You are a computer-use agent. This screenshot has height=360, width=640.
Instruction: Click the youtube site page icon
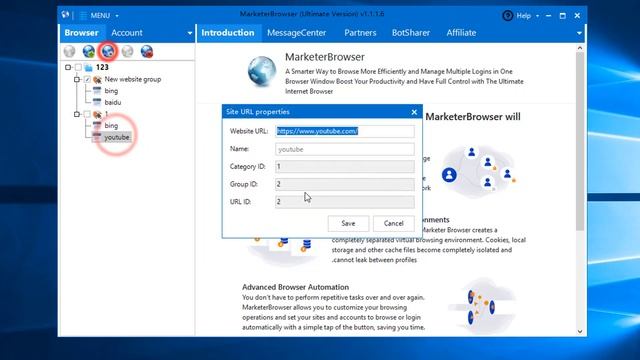97,137
